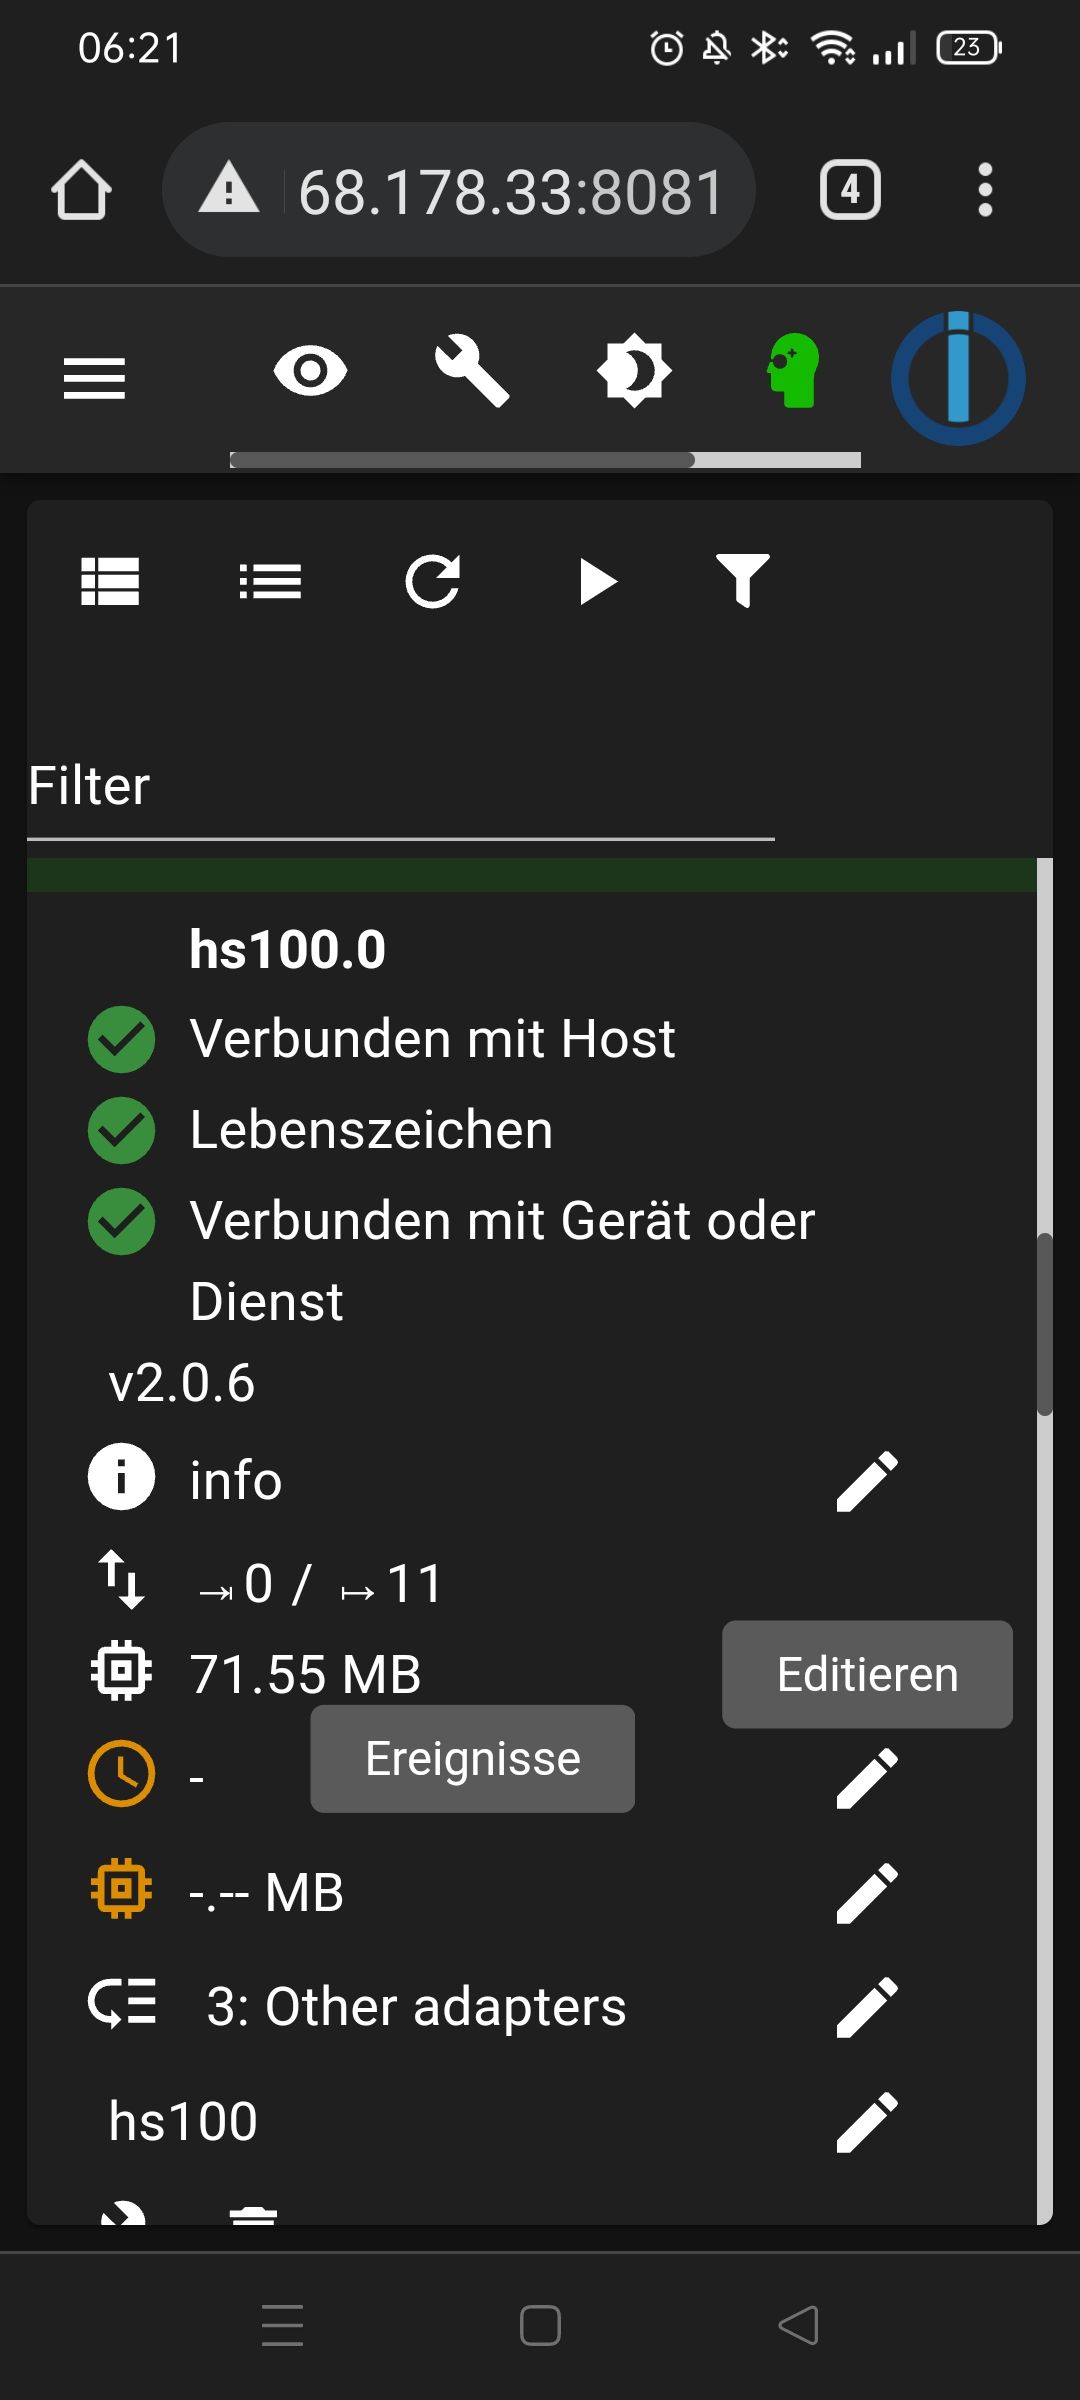Reload the instances list

point(433,581)
